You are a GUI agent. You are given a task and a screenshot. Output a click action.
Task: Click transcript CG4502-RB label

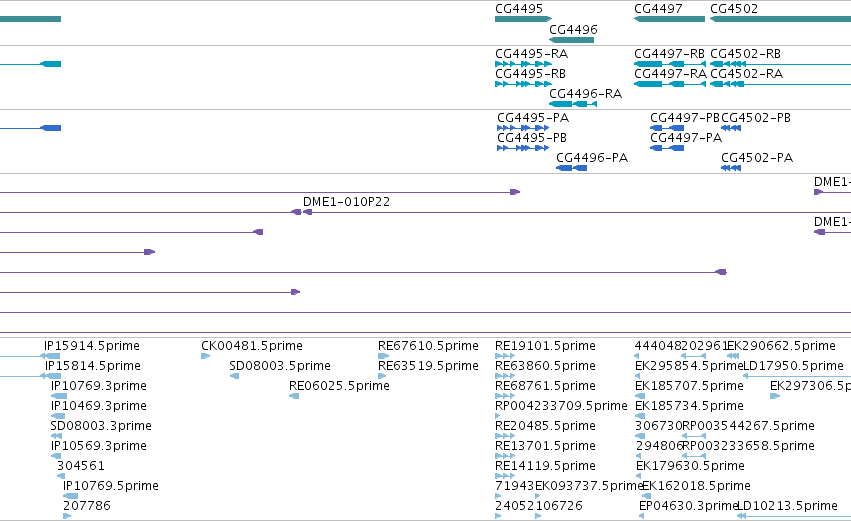[x=746, y=54]
